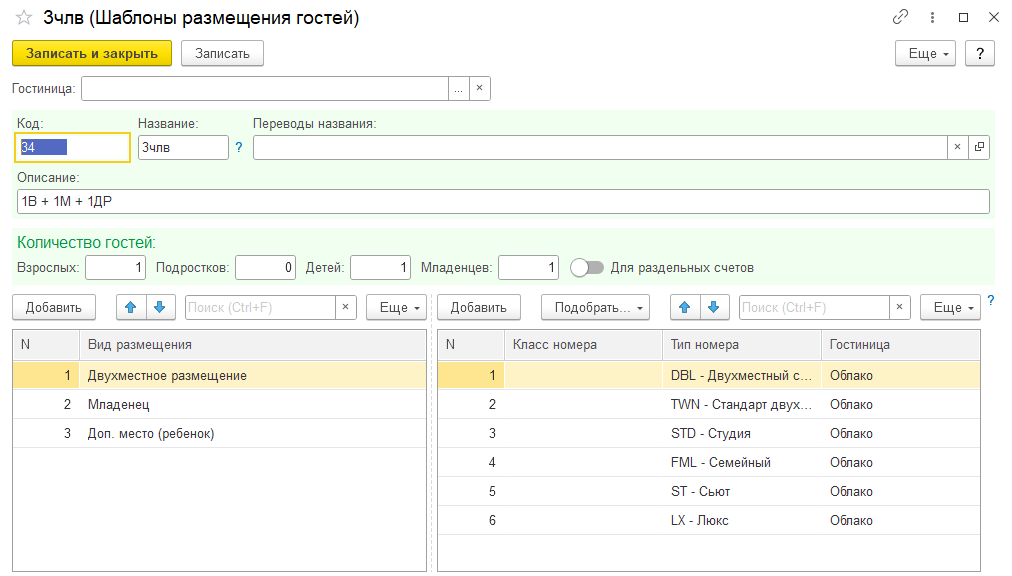
Task: Copy link to this form via chain icon
Action: [x=900, y=18]
